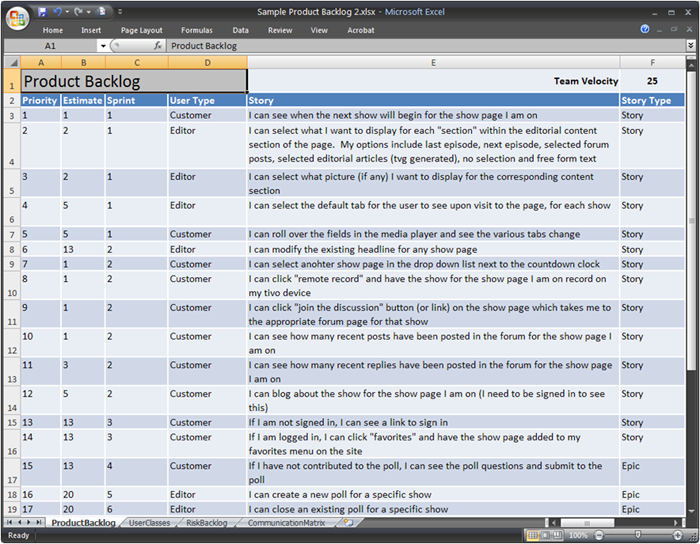This screenshot has width=700, height=544.
Task: Open the UserClasses sheet tab
Action: pyautogui.click(x=149, y=522)
